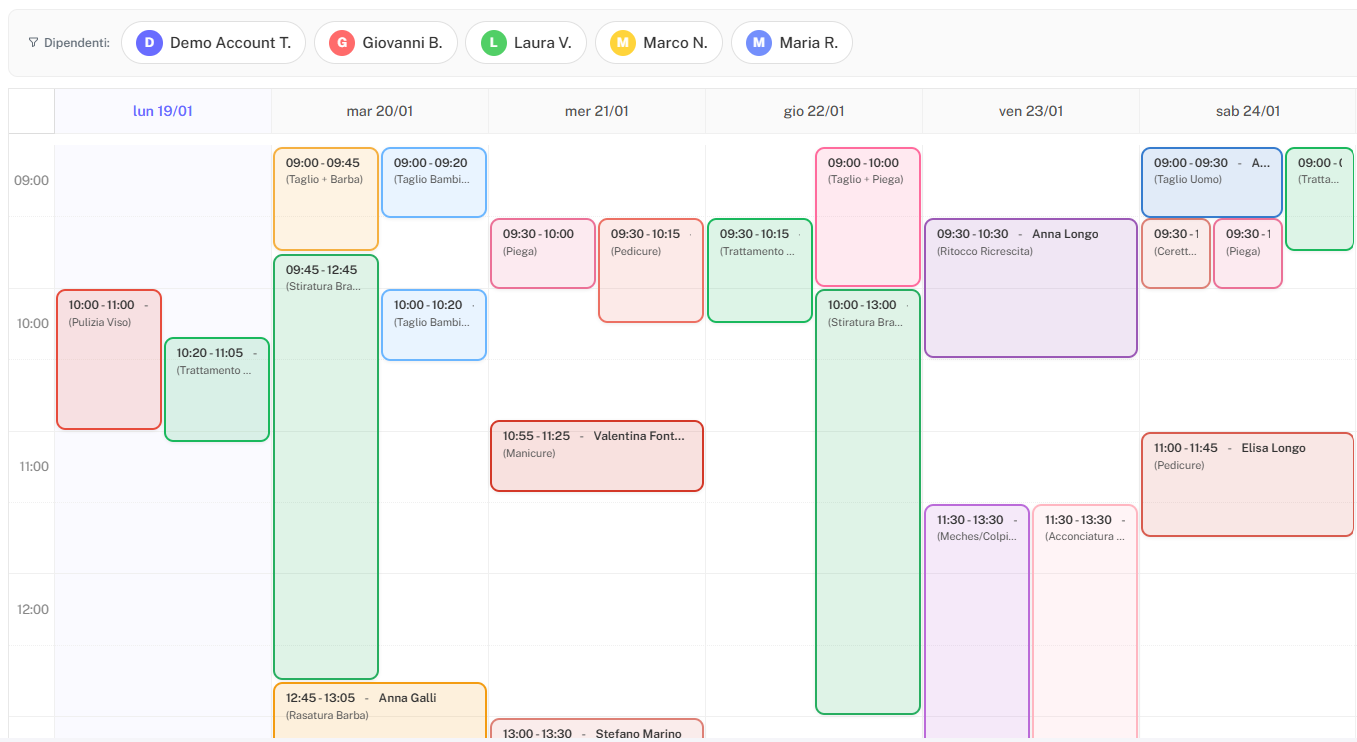
Task: Select the sab 24/01 day header
Action: pos(1247,110)
